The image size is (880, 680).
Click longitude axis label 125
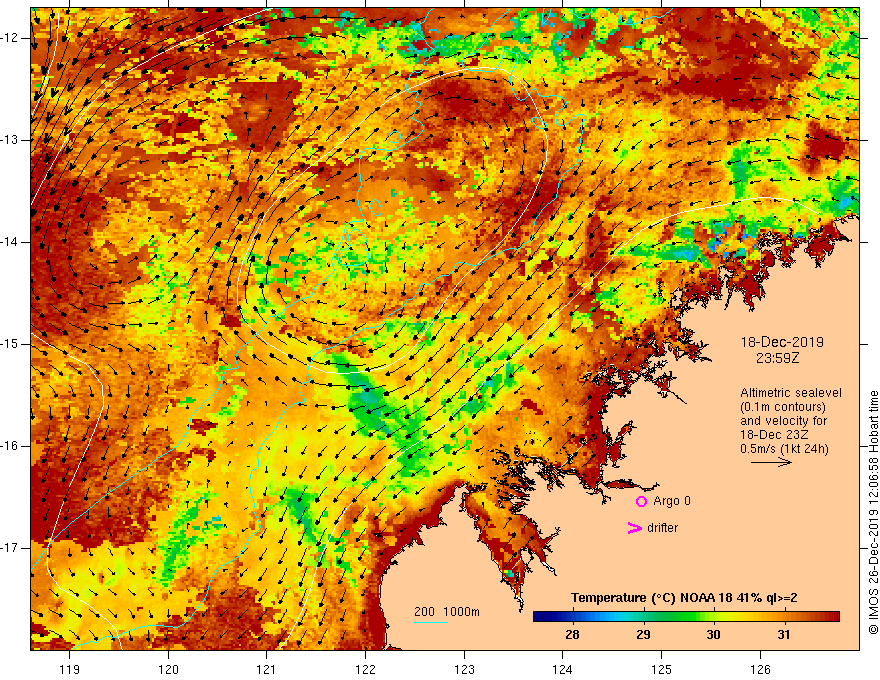(661, 669)
